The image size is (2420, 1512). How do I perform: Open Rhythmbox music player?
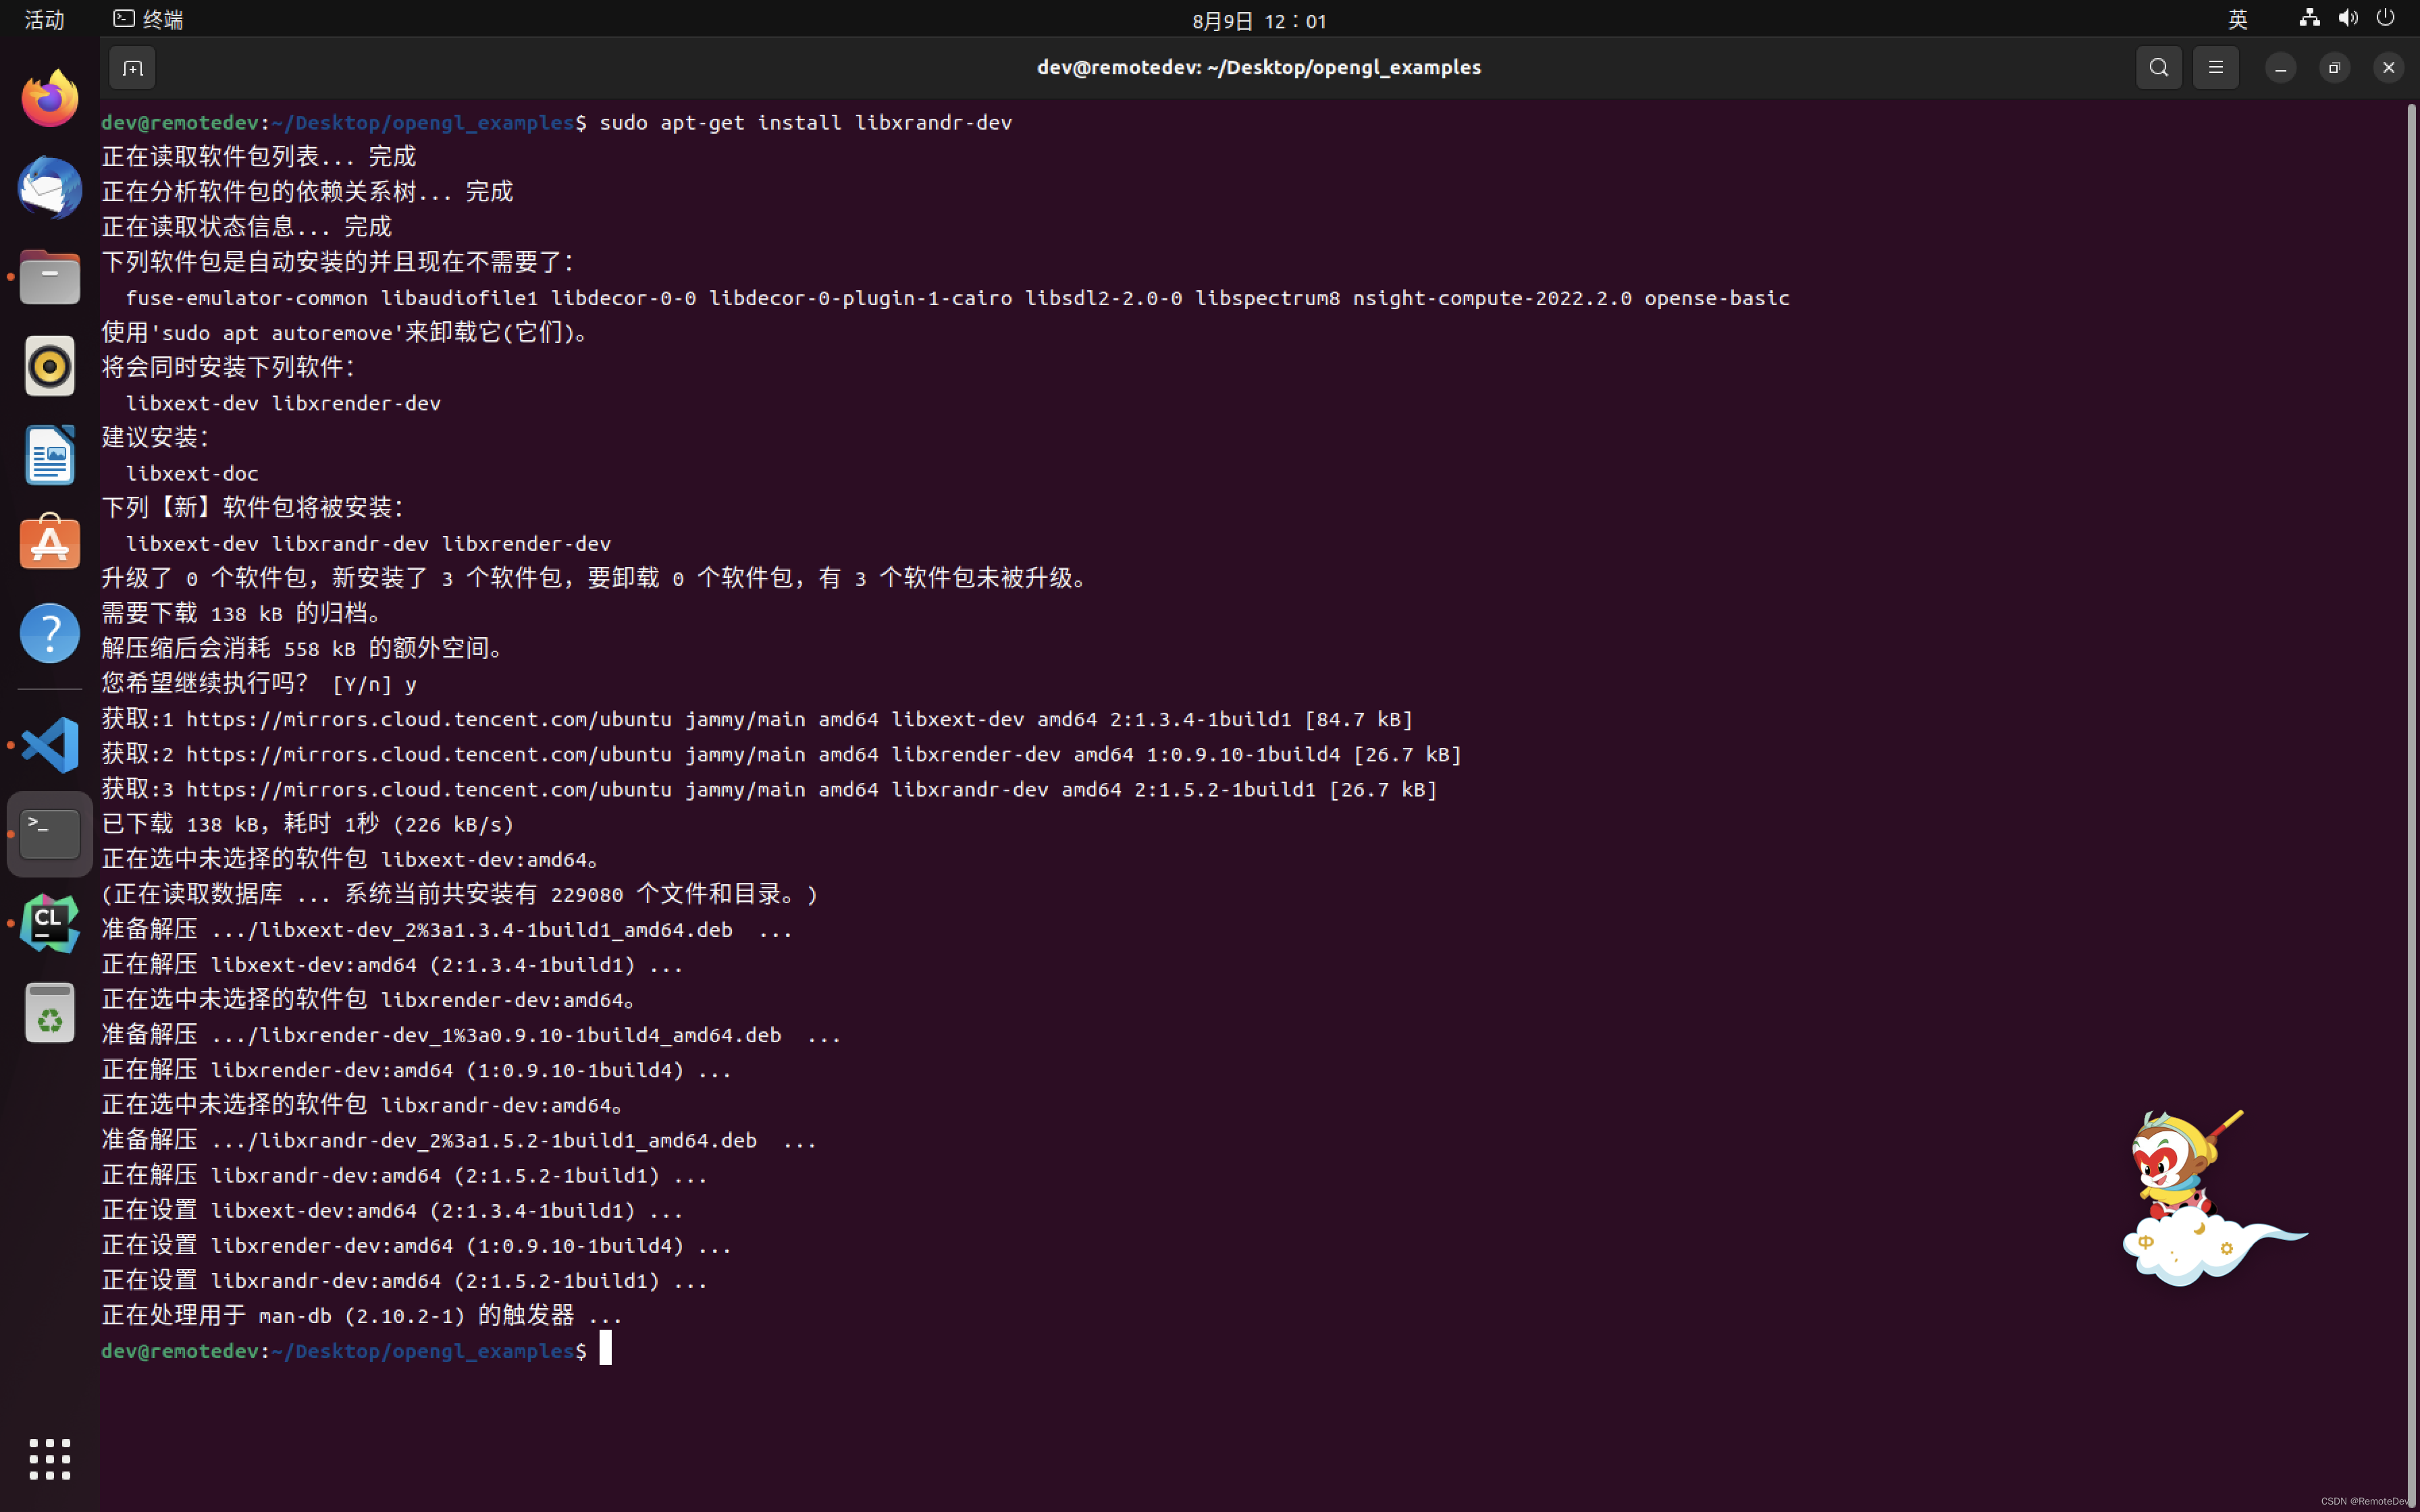pyautogui.click(x=50, y=366)
